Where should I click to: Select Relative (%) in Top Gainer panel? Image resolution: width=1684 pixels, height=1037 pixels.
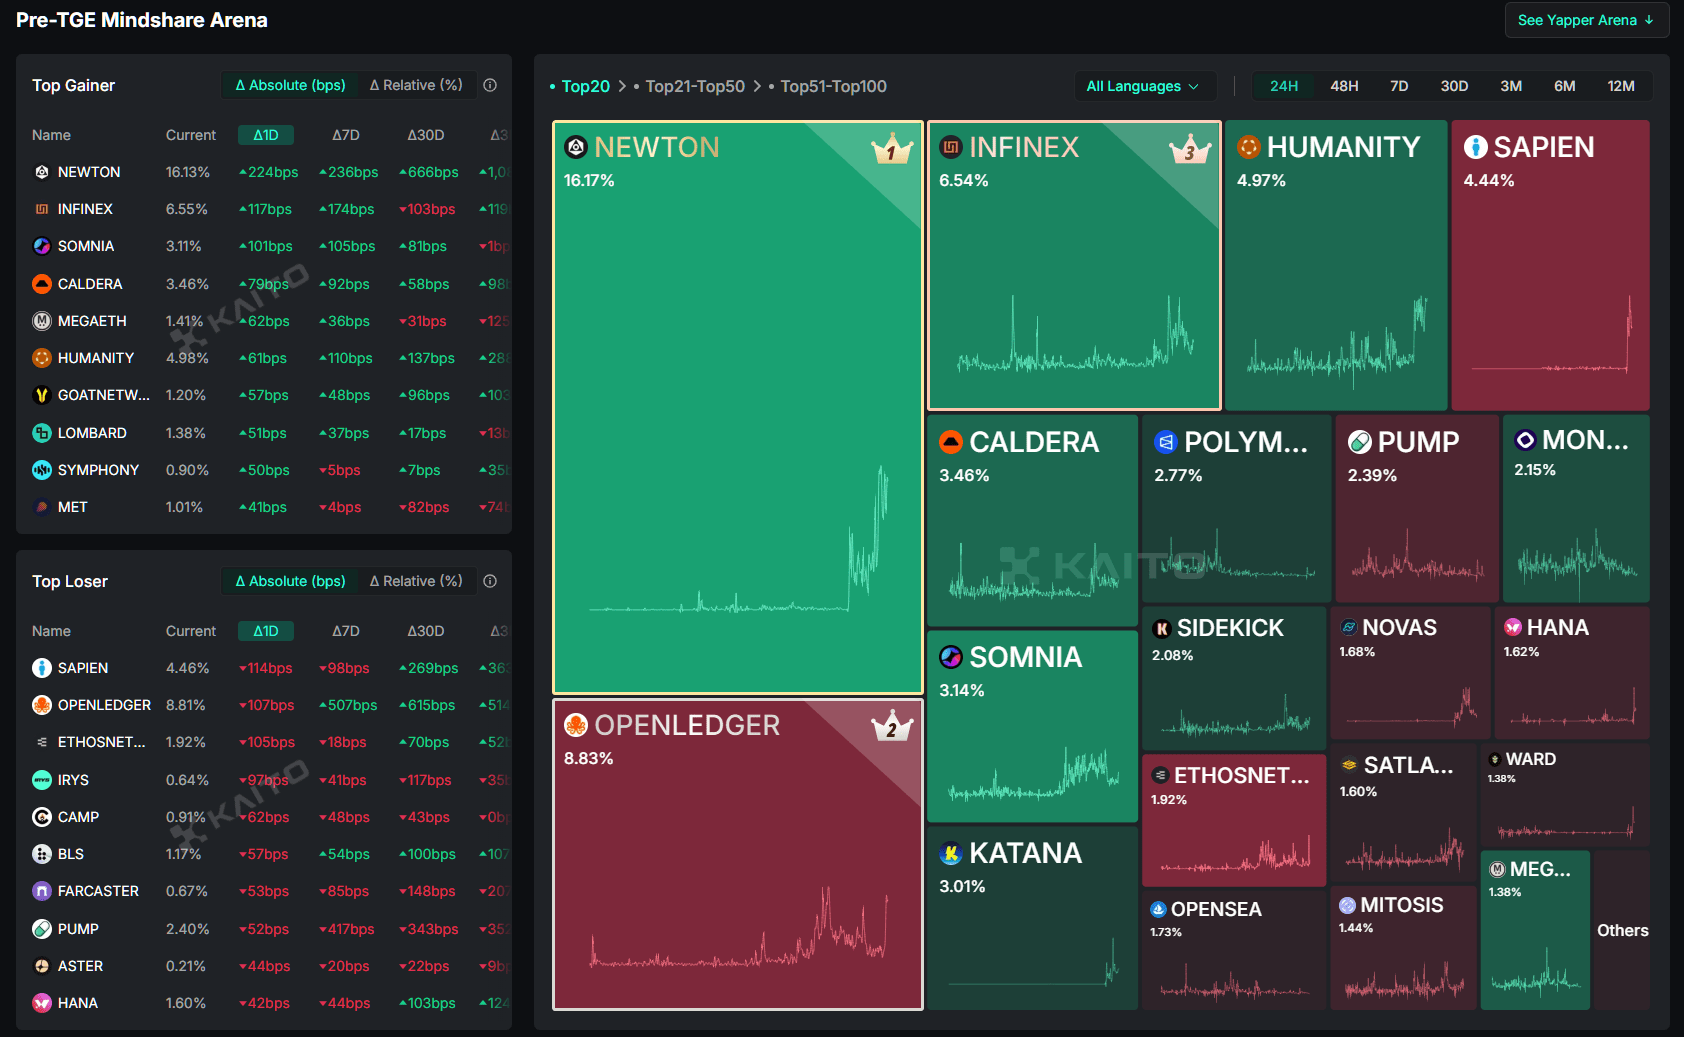coord(416,85)
